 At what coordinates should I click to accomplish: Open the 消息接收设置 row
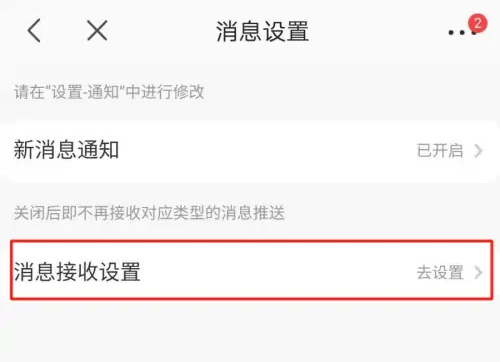pyautogui.click(x=250, y=271)
